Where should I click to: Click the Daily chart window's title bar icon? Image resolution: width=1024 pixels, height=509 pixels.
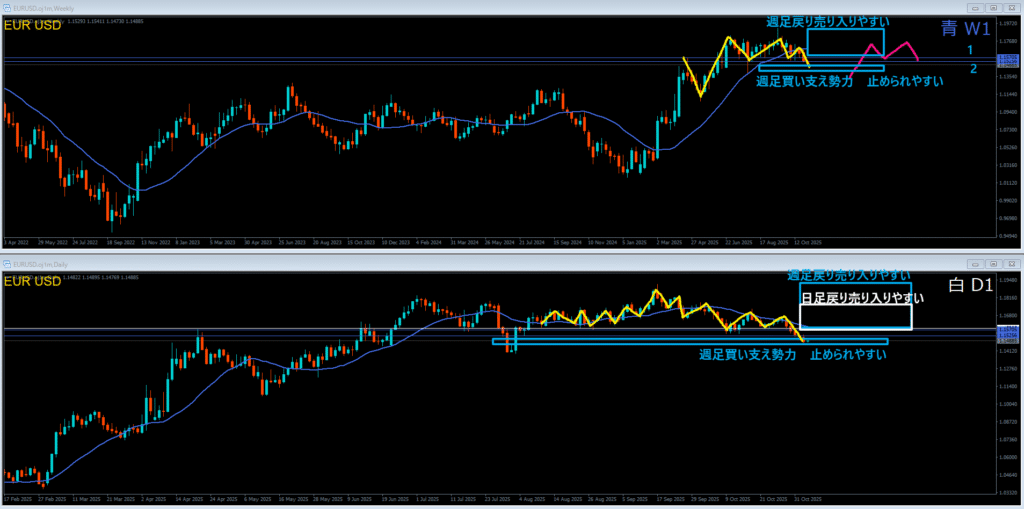[x=8, y=262]
